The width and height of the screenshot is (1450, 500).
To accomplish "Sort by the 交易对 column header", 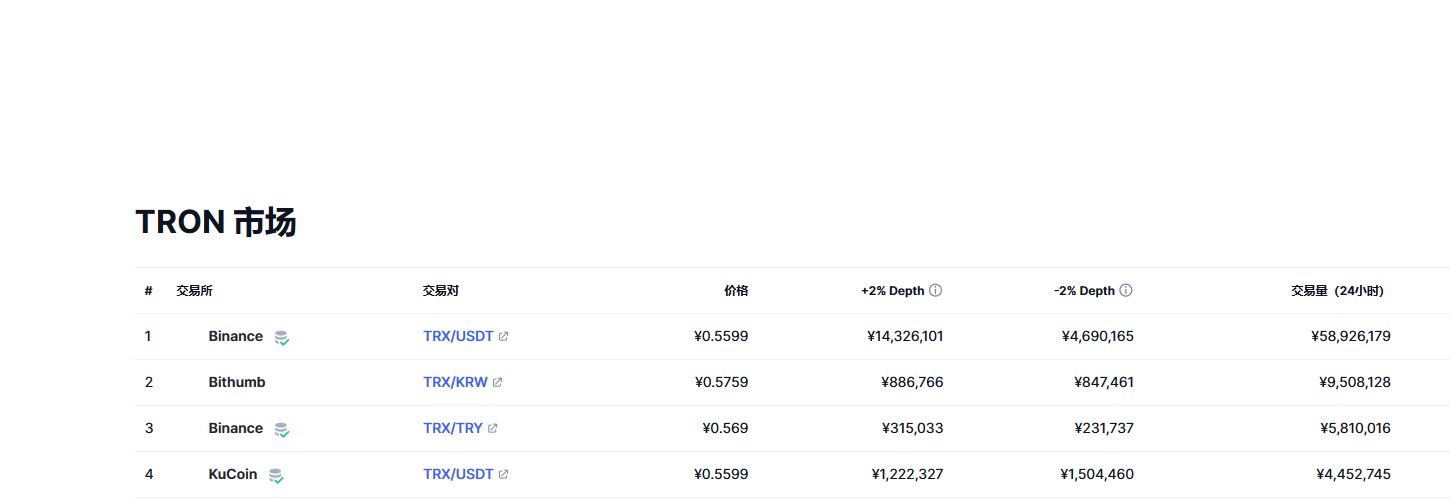I will [x=440, y=291].
